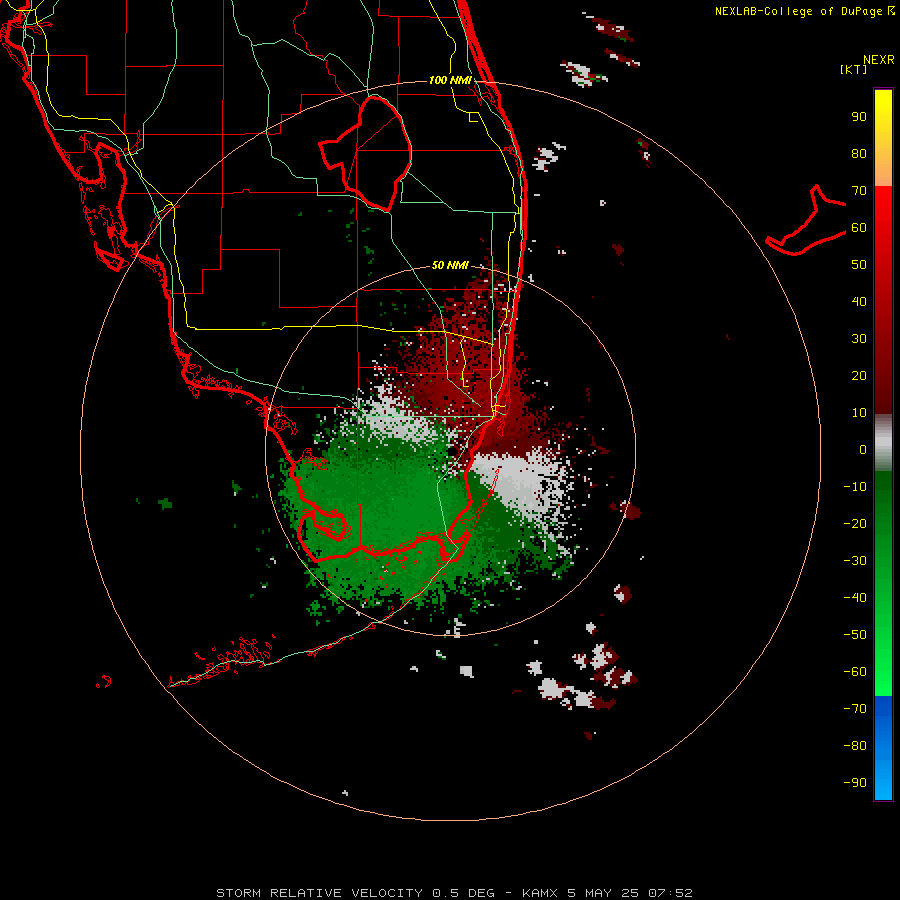Click the gray zero-velocity segment of the color bar
This screenshot has height=900, width=900.
pyautogui.click(x=883, y=443)
